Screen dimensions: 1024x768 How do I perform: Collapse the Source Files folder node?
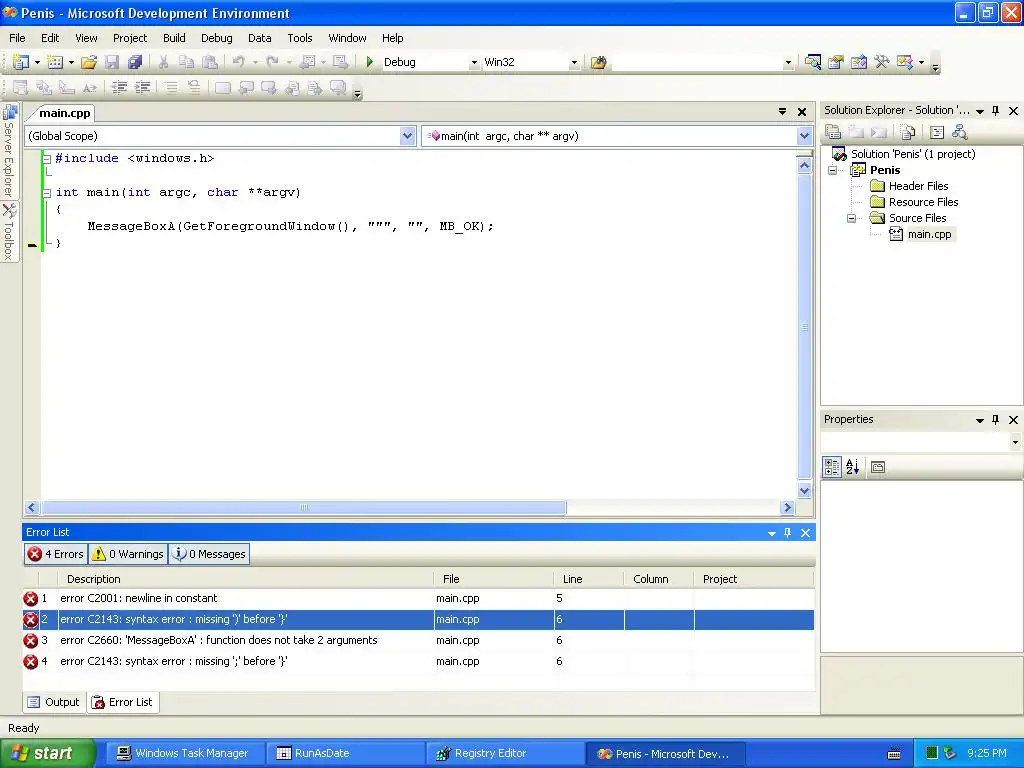[x=852, y=218]
